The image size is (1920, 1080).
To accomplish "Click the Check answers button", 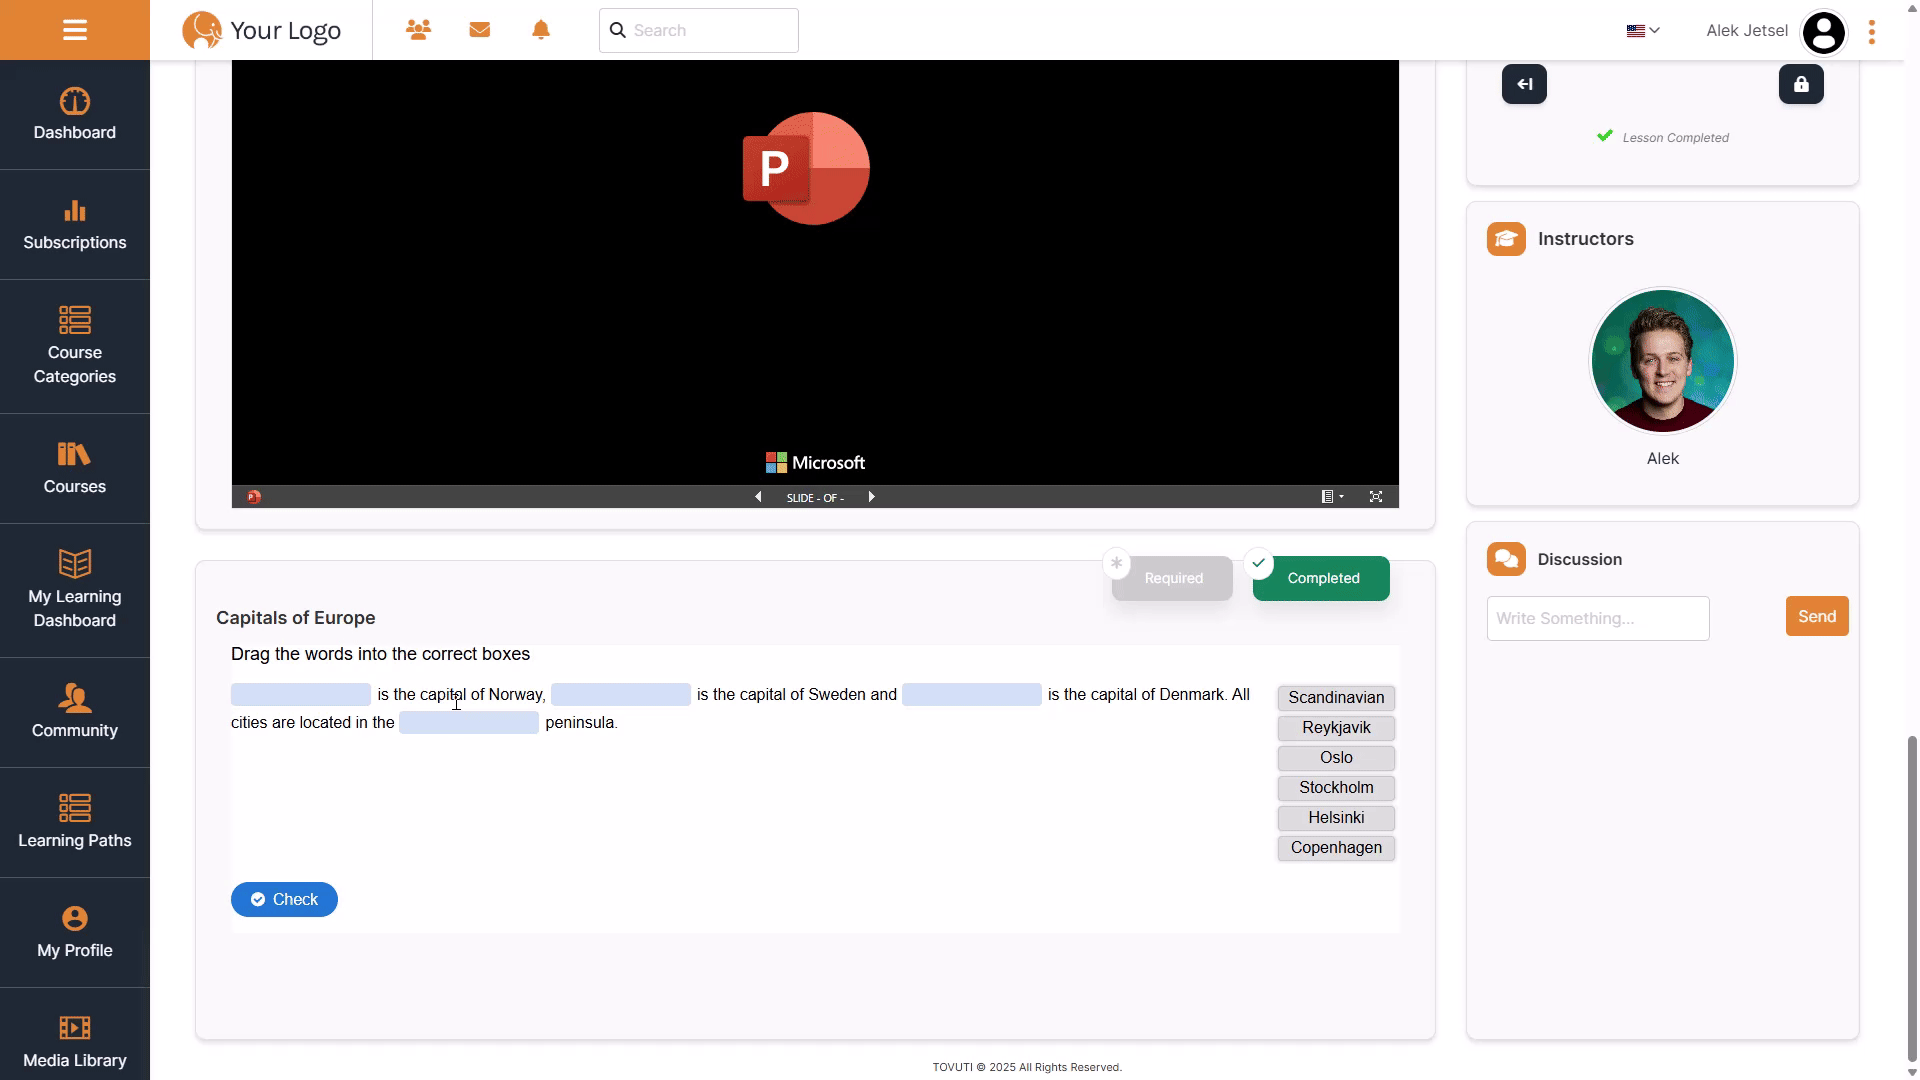I will (284, 899).
